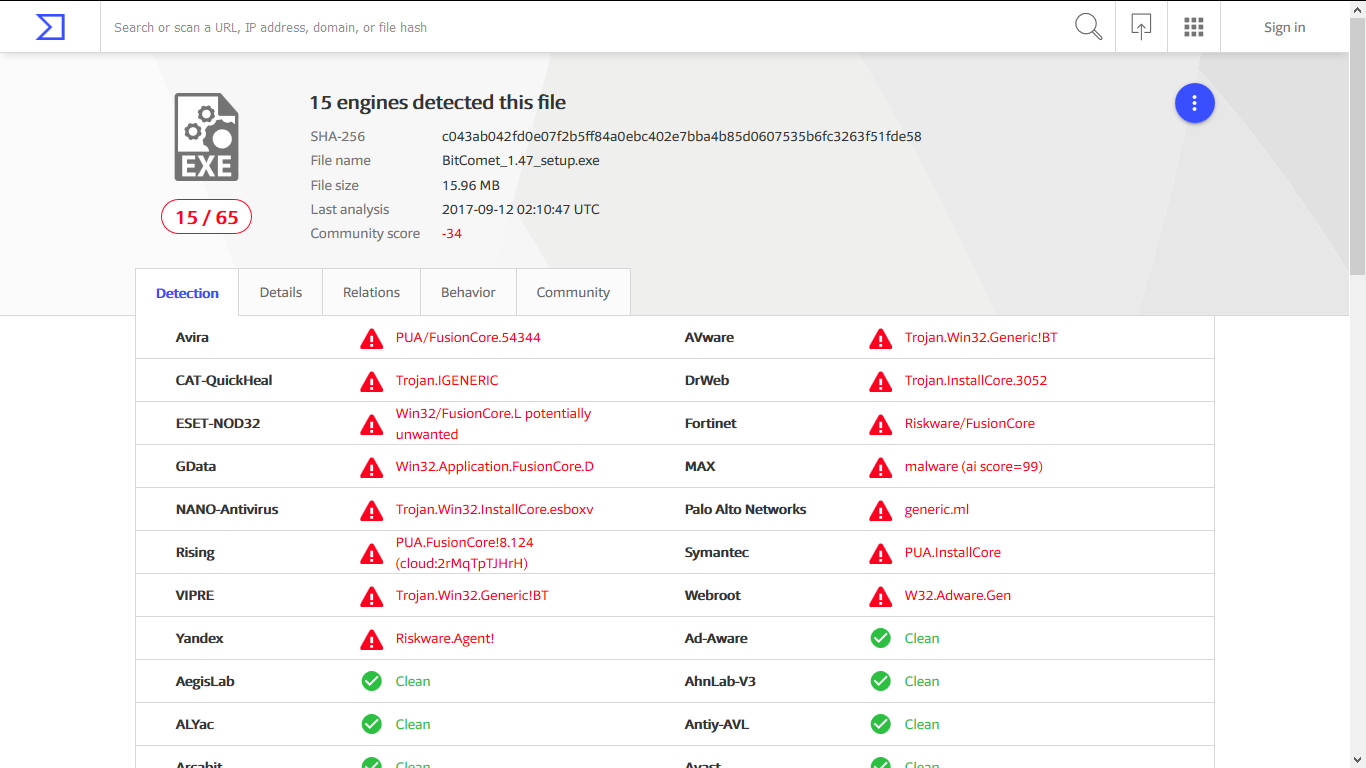Click the green checkmark icon beside AegisLab
Screen dimensions: 1366x768
click(x=371, y=681)
